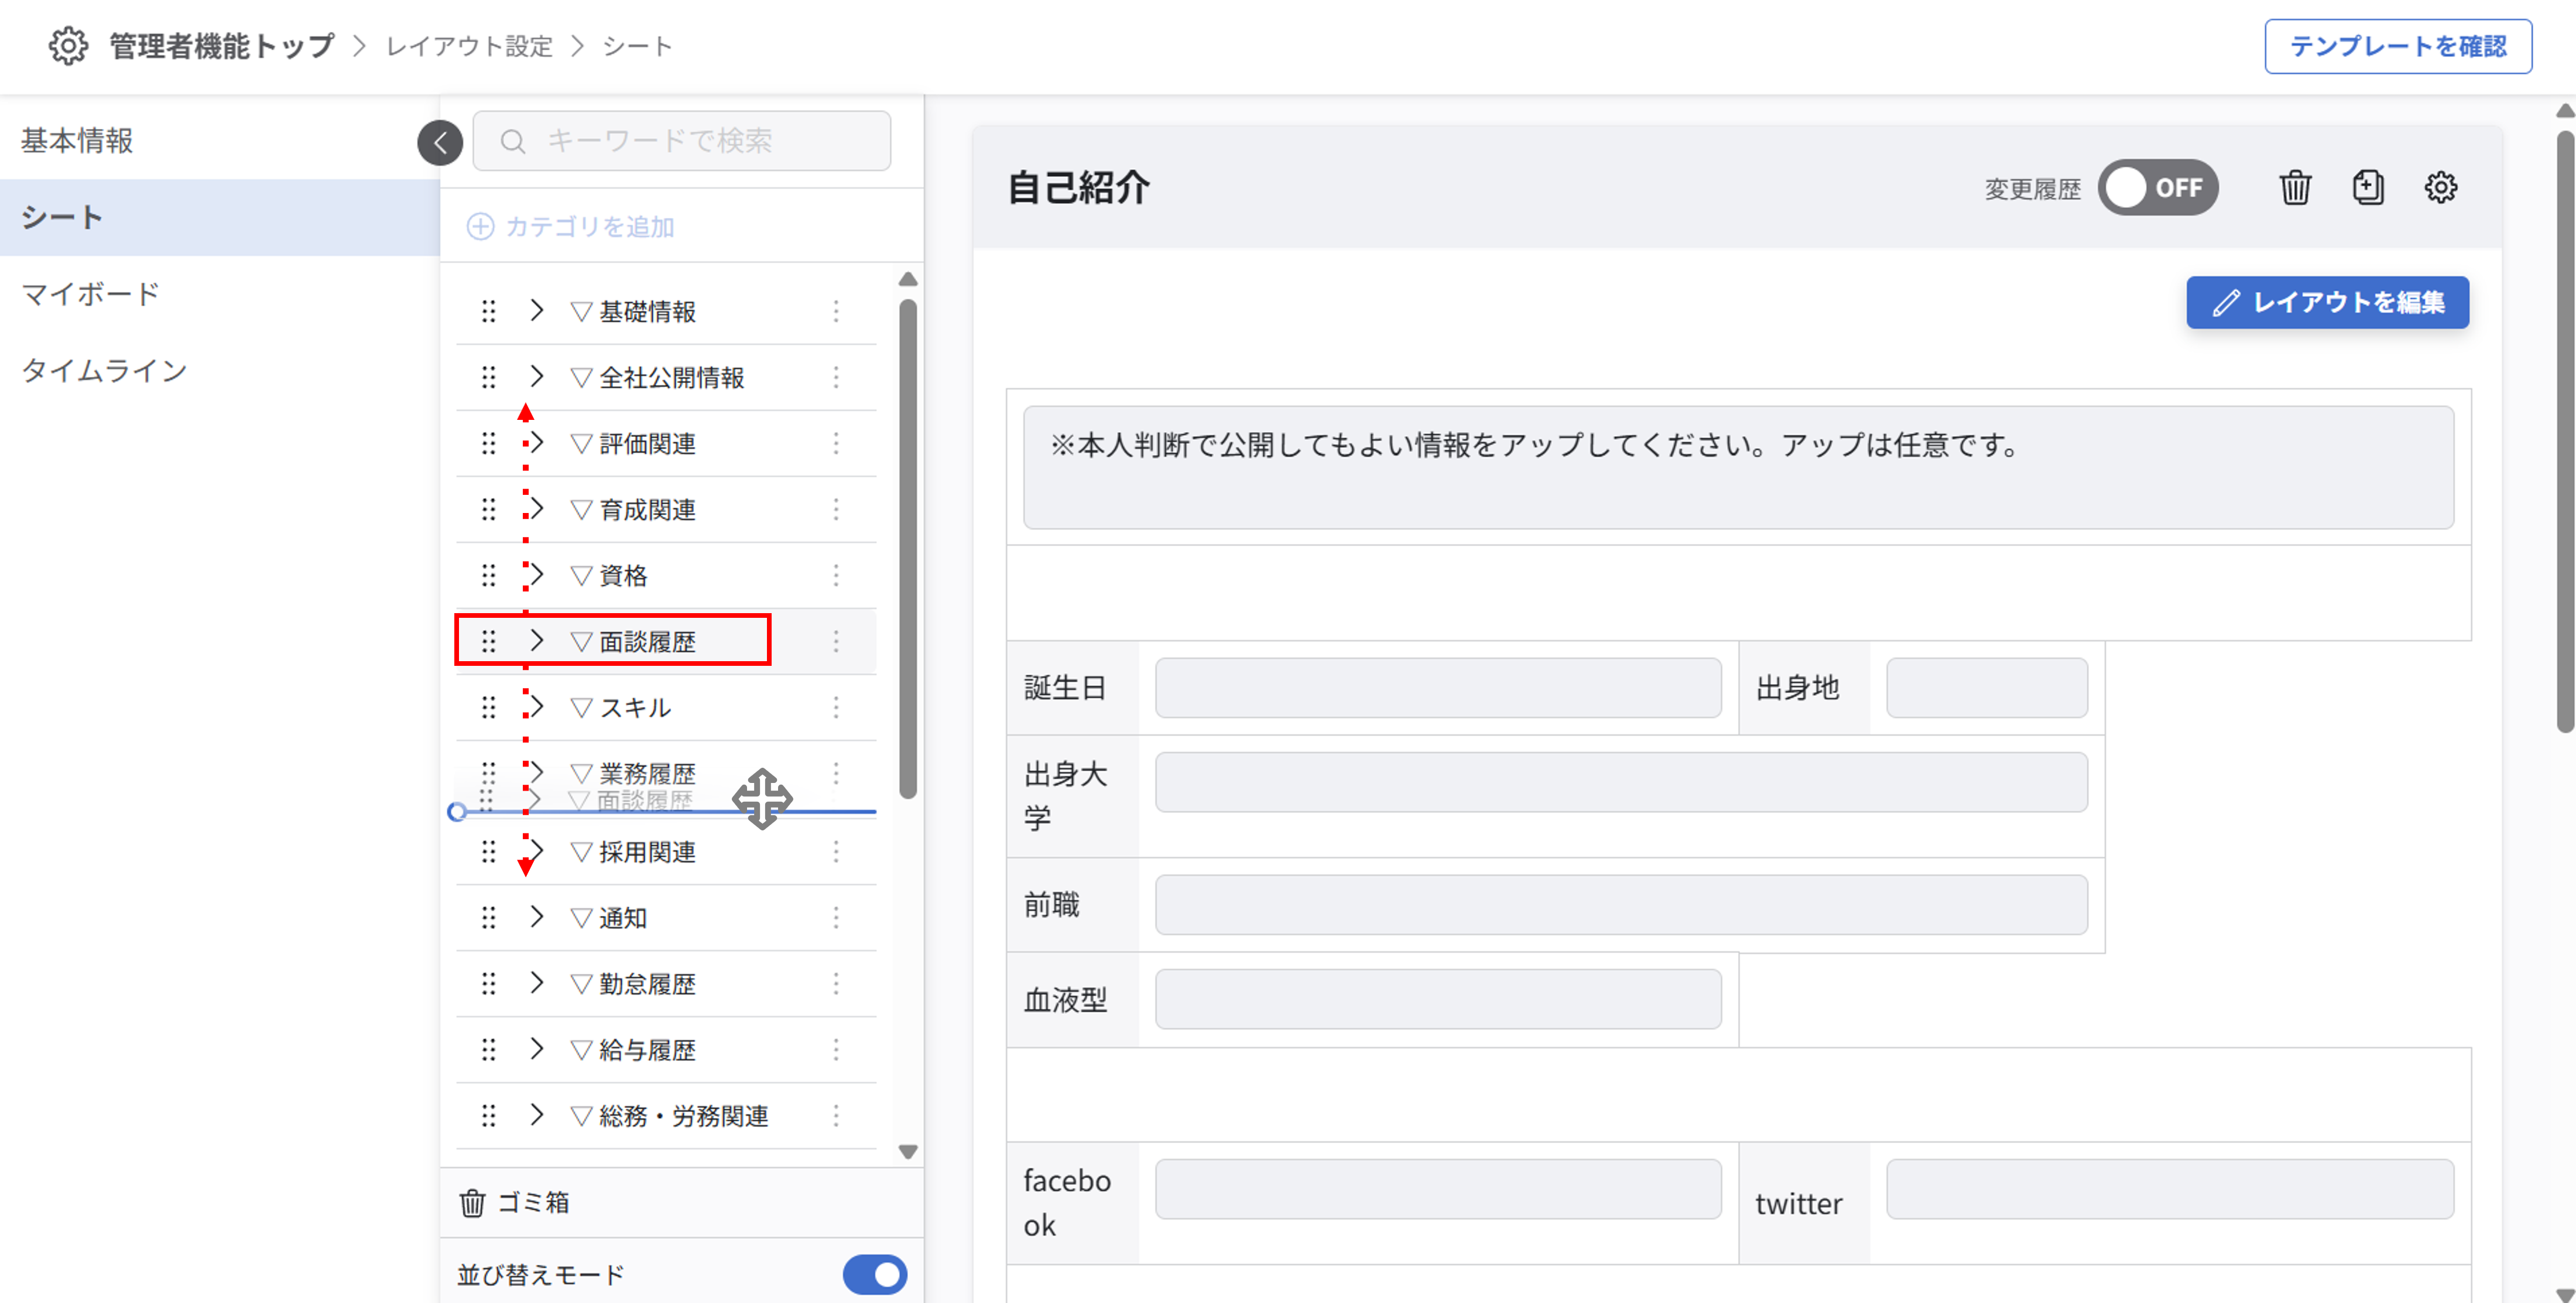Grab the drag handle of 基礎情報
The height and width of the screenshot is (1303, 2576).
coord(488,311)
